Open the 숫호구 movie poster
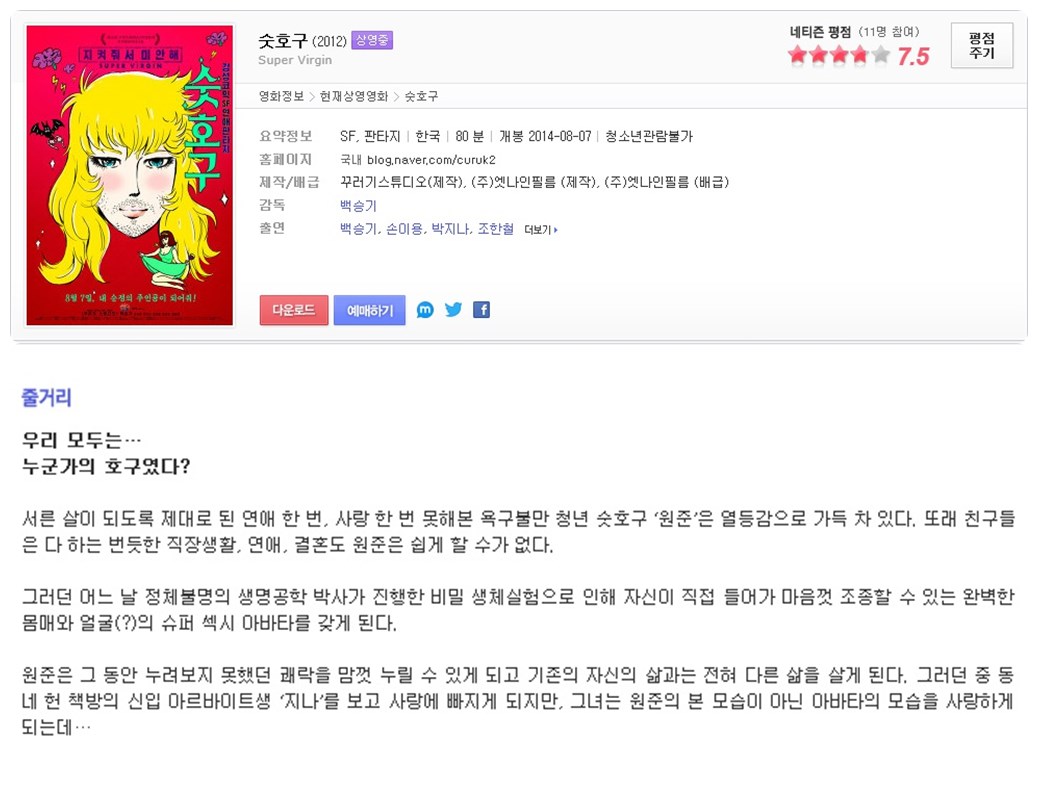Image resolution: width=1038 pixels, height=789 pixels. (x=129, y=175)
